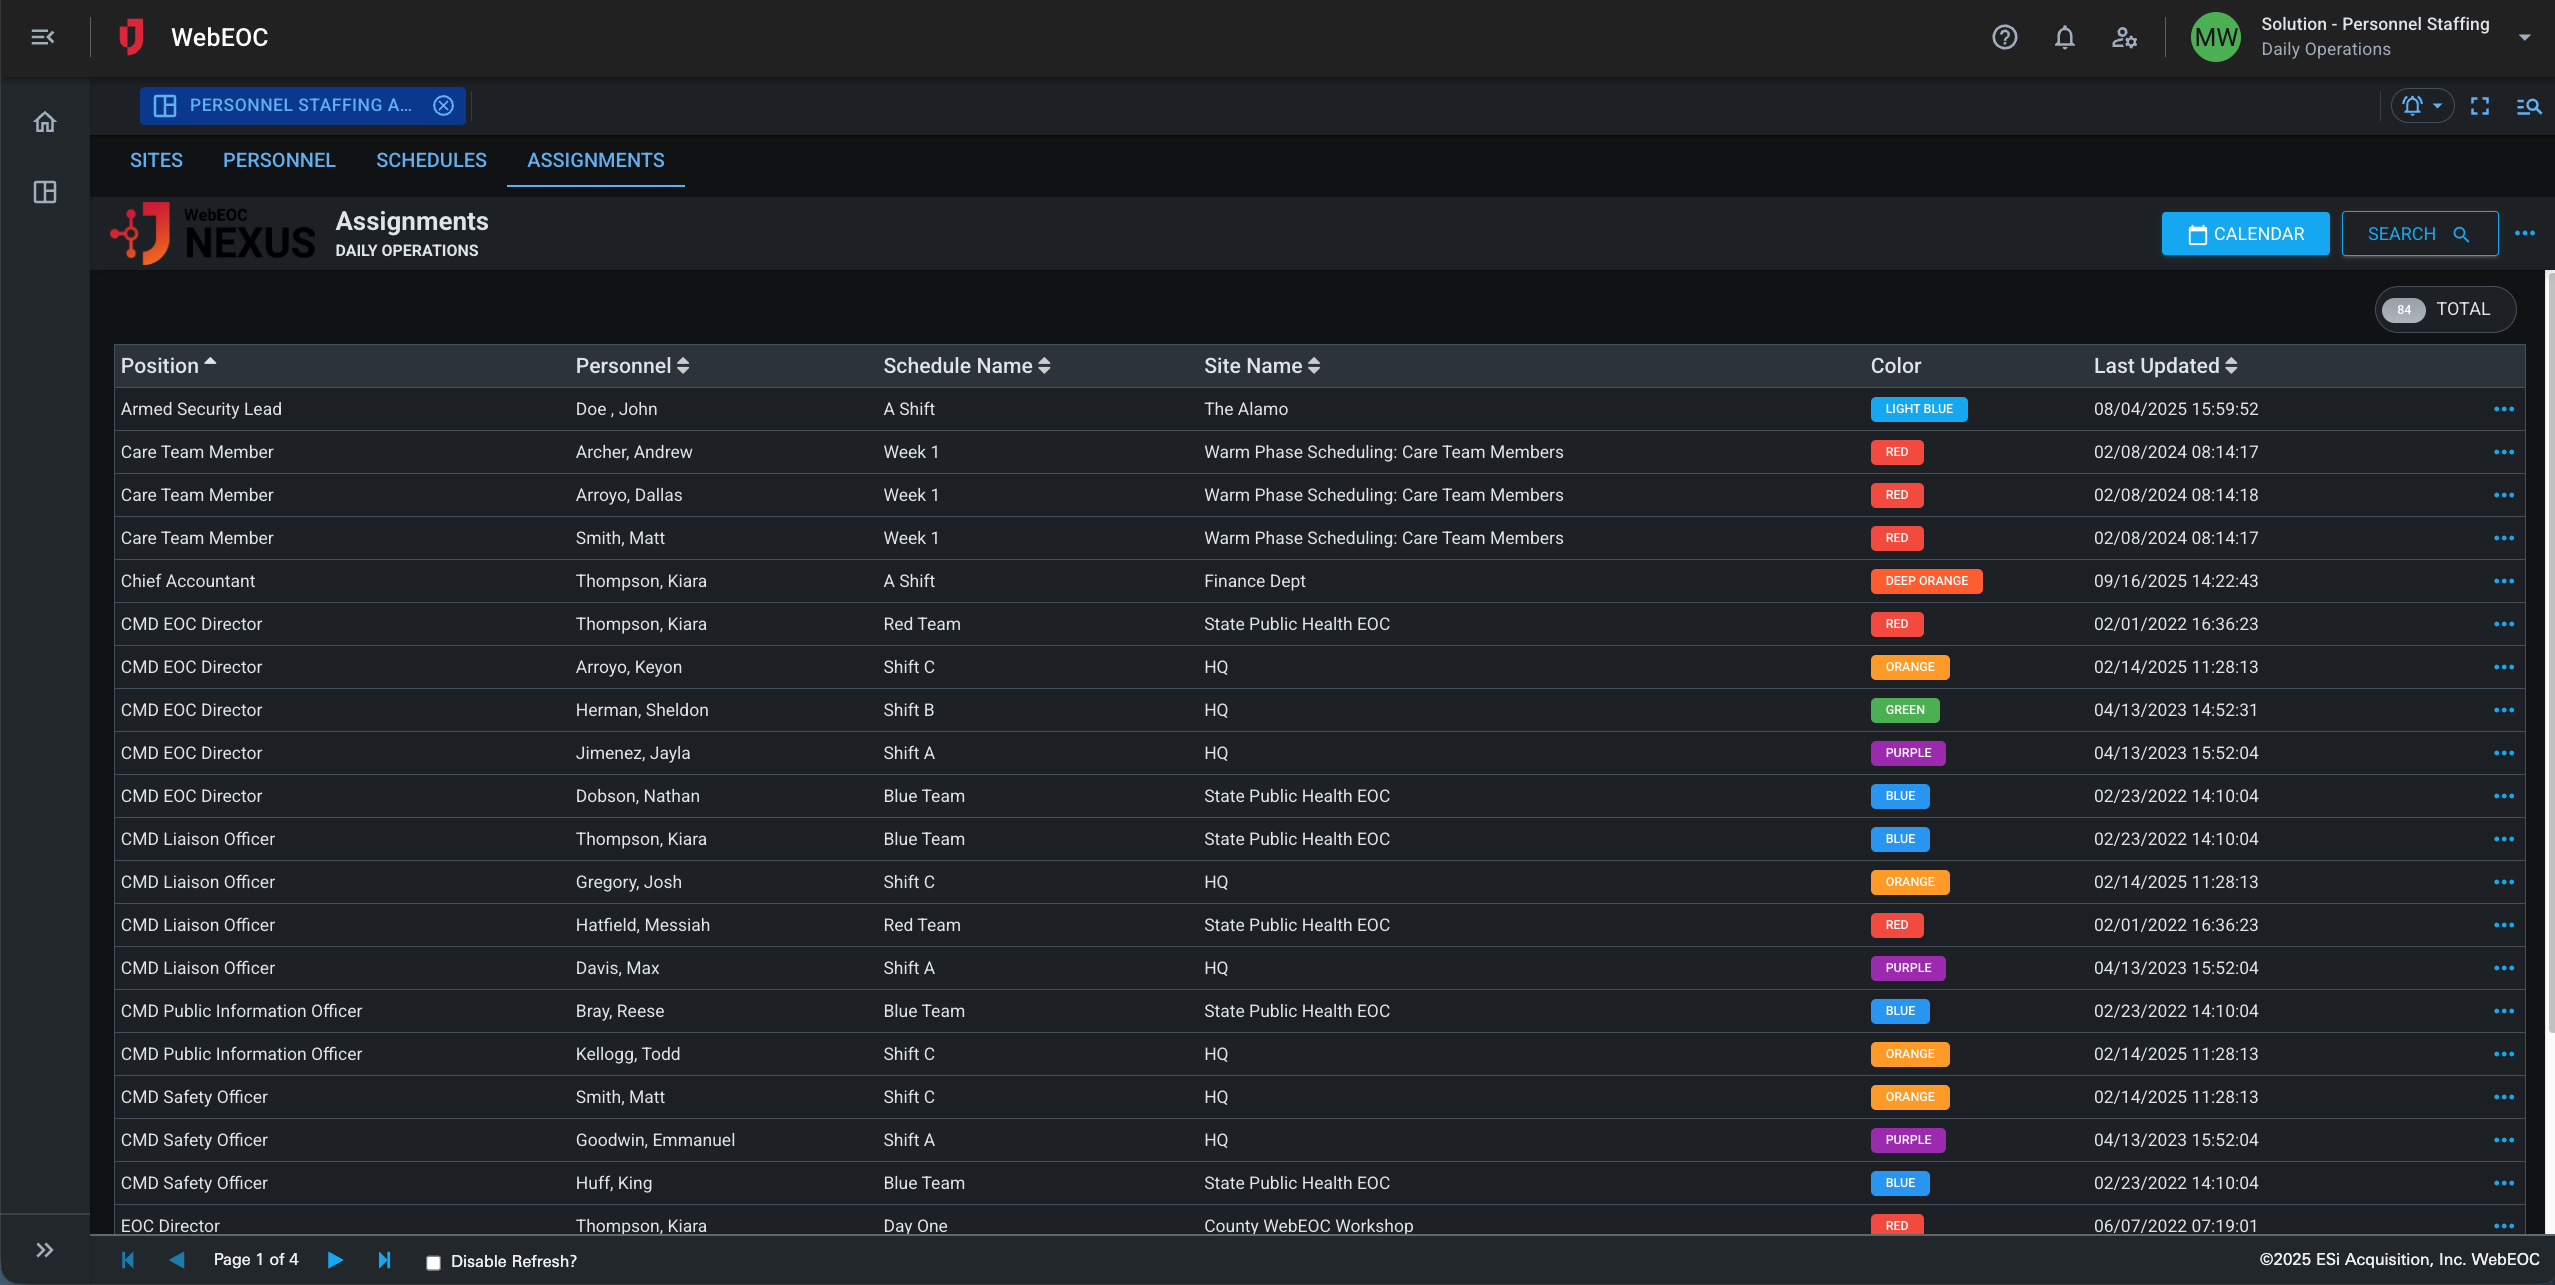The image size is (2555, 1285).
Task: Go to the first page
Action: pyautogui.click(x=128, y=1260)
